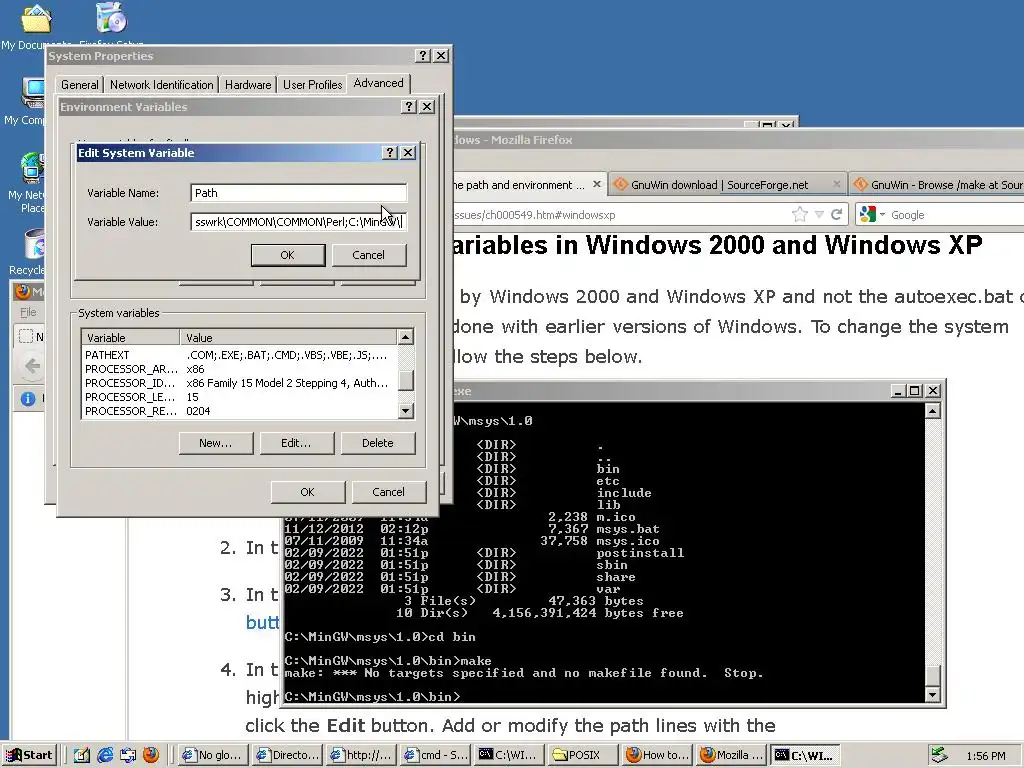Click the system tray network icon
The width and height of the screenshot is (1024, 768).
(x=939, y=755)
